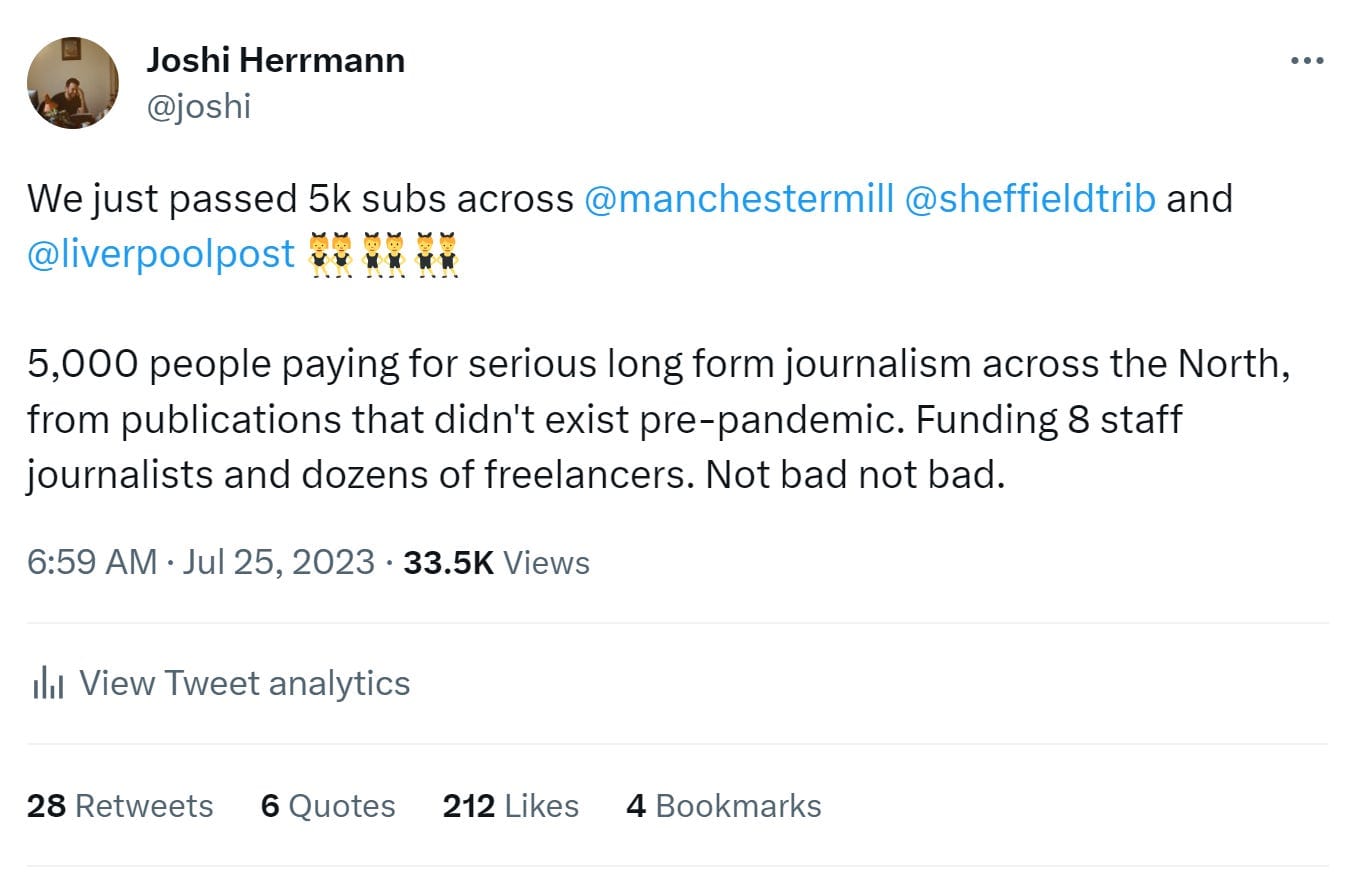1363x885 pixels.
Task: Click Joshi Herrmann's profile avatar
Action: [72, 83]
